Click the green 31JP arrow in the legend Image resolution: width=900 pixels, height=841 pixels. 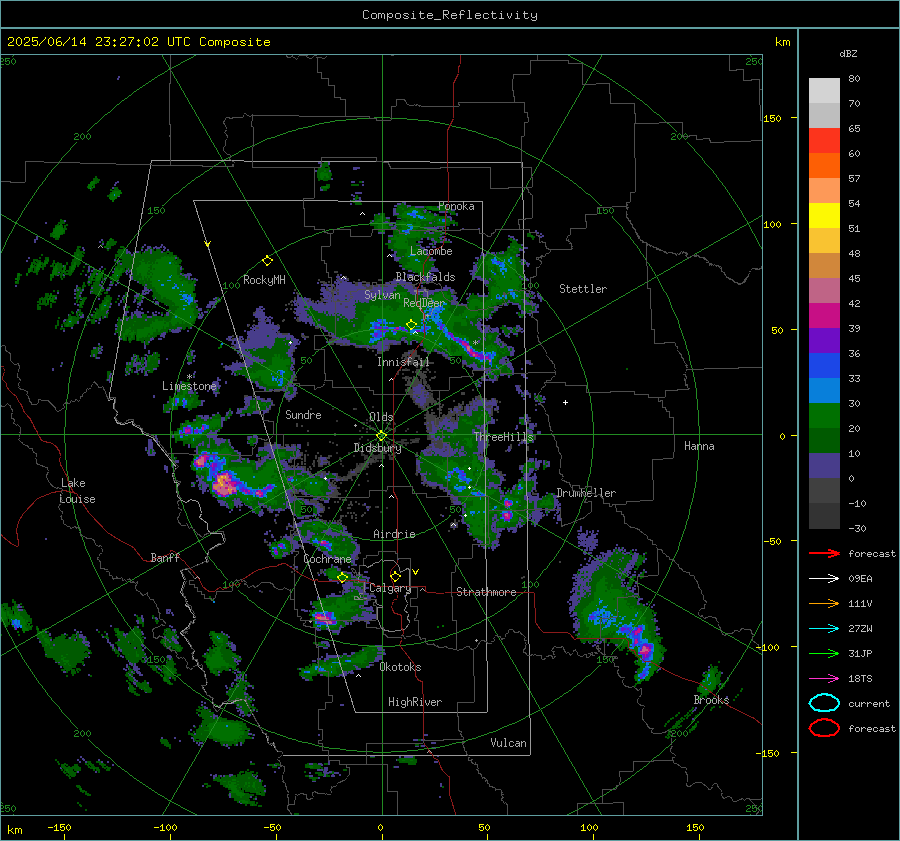coord(824,653)
